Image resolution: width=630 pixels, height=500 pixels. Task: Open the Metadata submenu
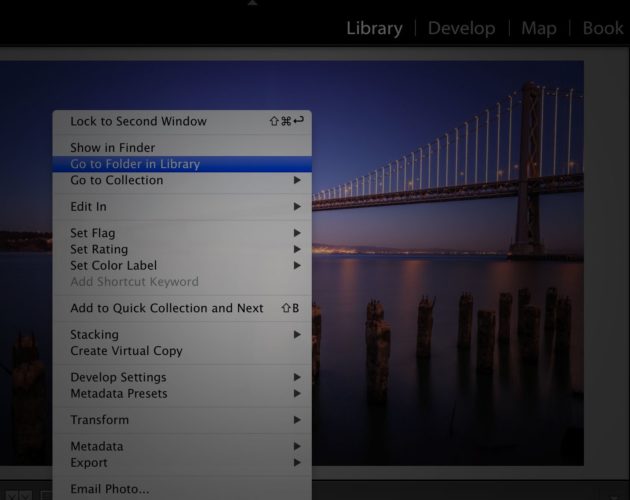tap(182, 446)
